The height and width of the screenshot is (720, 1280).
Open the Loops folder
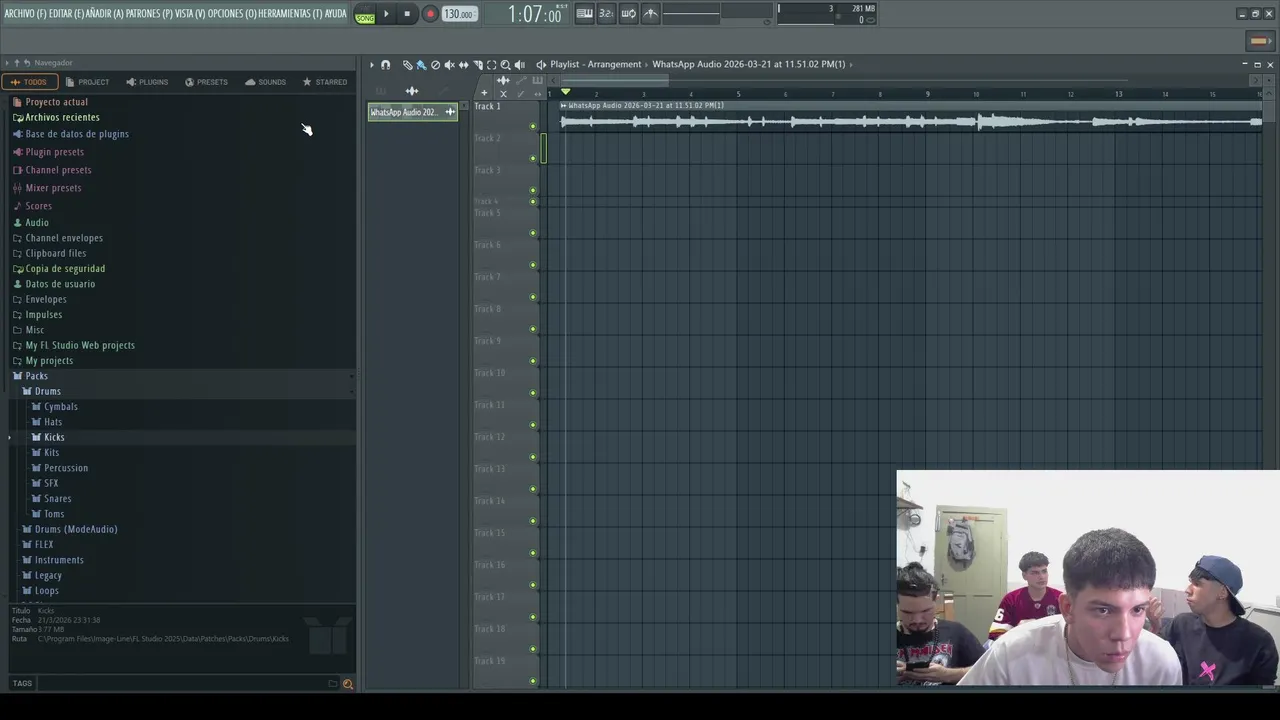46,591
